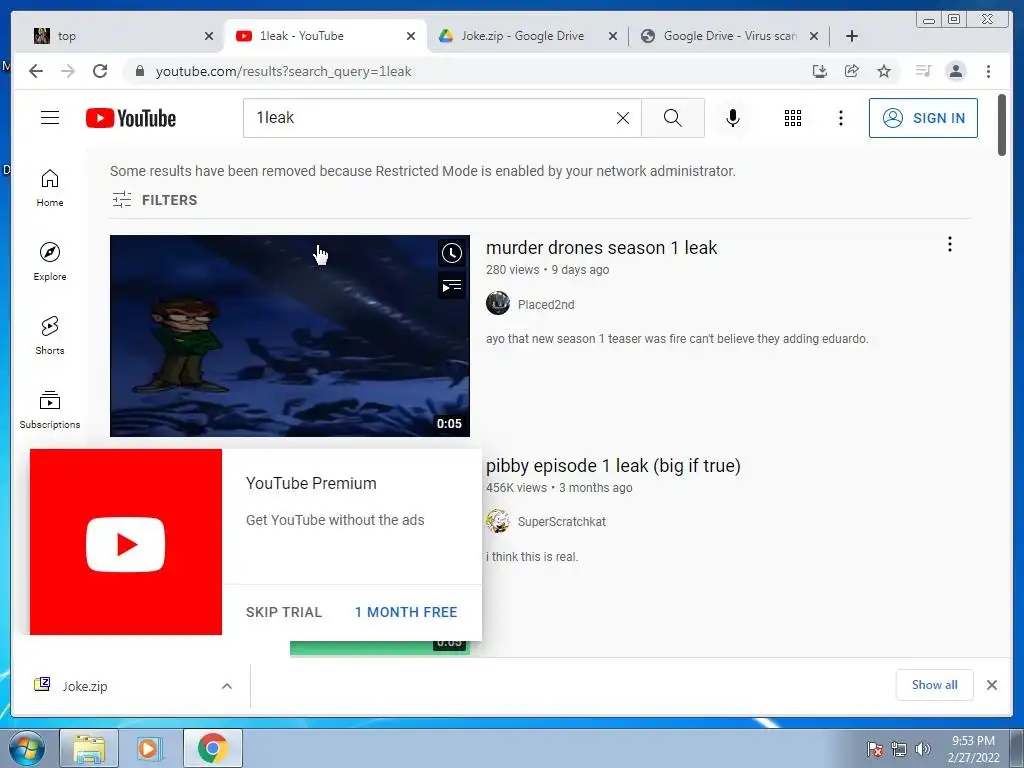Open Shorts in the sidebar
1024x768 pixels.
point(50,336)
